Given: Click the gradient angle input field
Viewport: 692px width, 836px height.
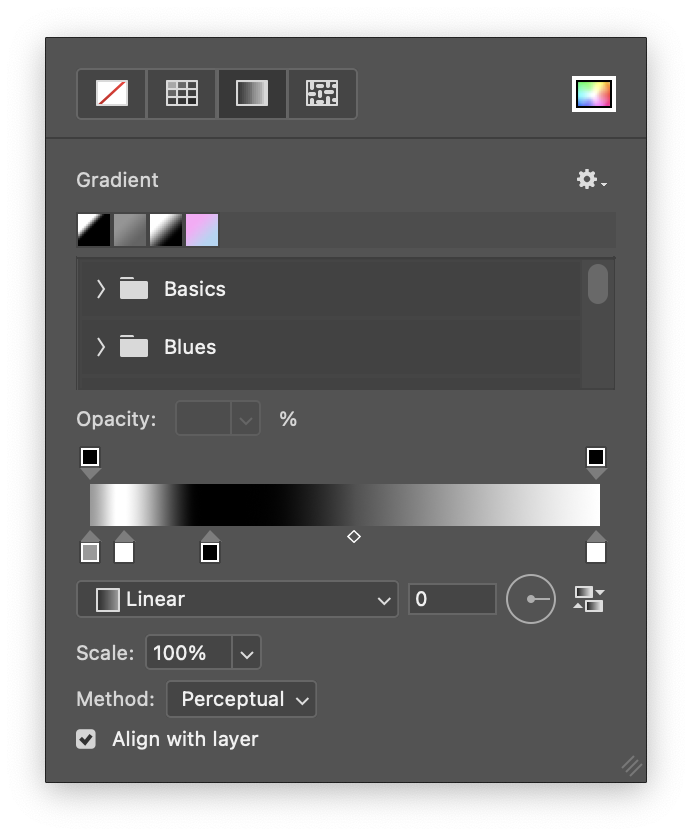Looking at the screenshot, I should (x=452, y=599).
